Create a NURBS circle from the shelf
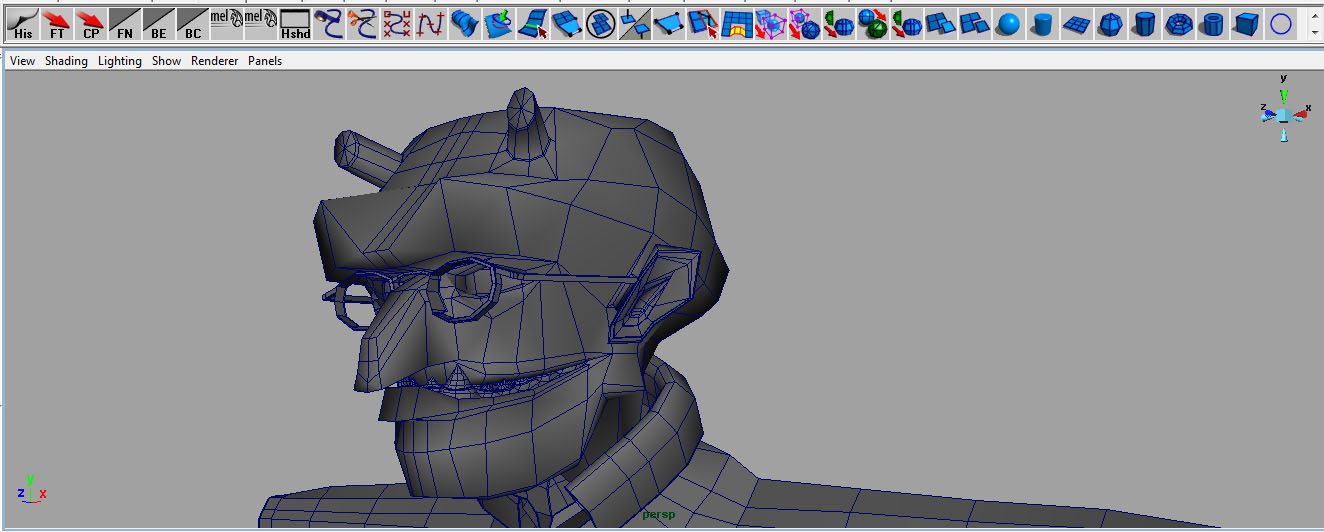1324x532 pixels. click(x=1281, y=23)
